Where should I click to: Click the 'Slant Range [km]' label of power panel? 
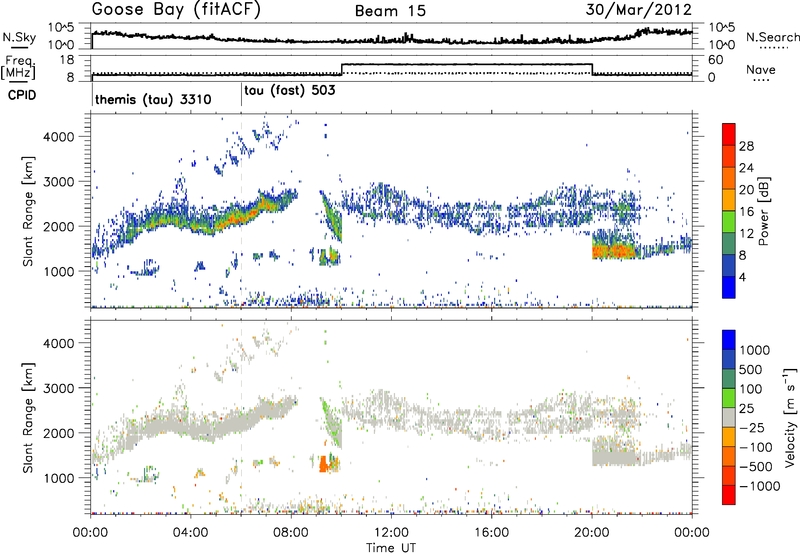(28, 211)
